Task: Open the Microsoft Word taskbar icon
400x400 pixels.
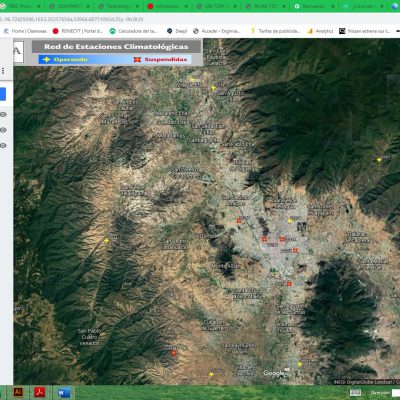Action: tap(63, 392)
